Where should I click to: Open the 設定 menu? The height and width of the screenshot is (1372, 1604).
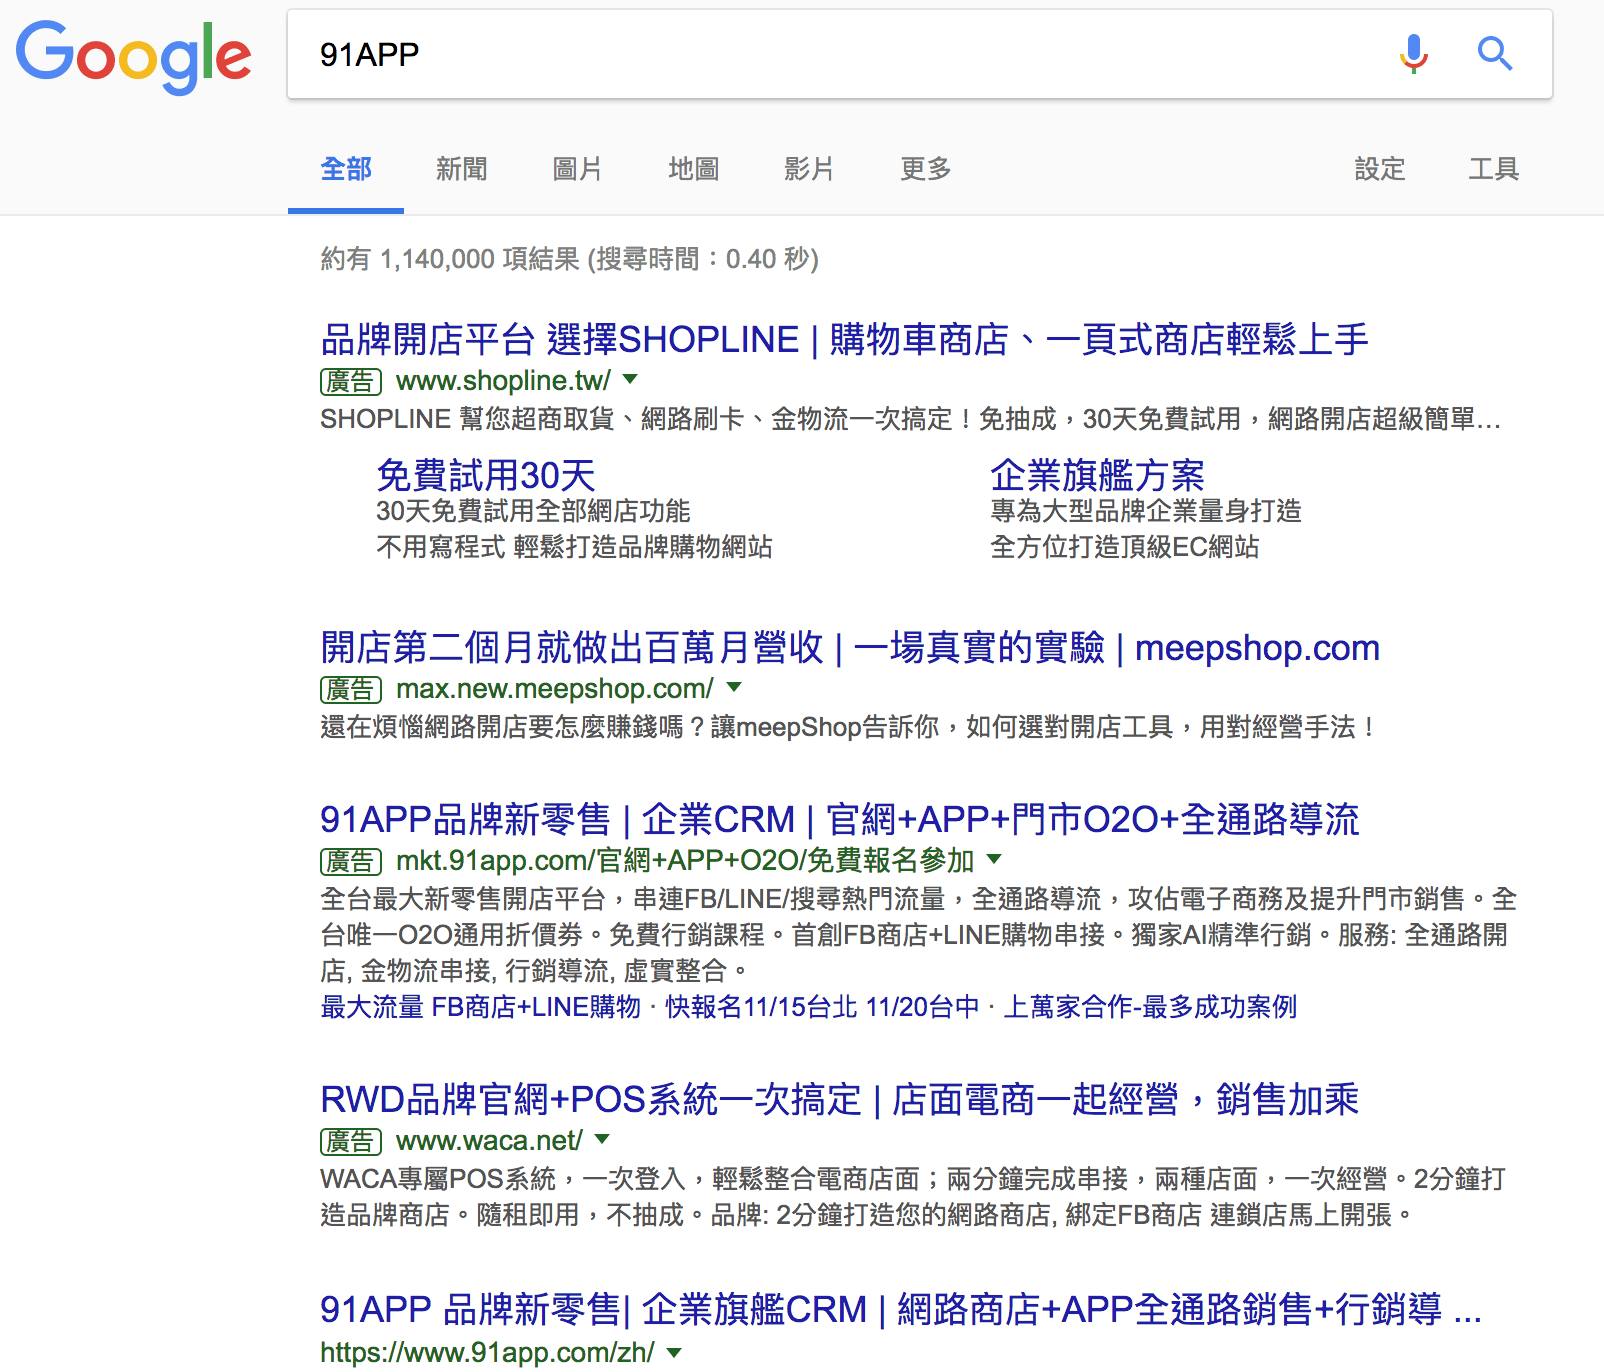click(x=1380, y=169)
